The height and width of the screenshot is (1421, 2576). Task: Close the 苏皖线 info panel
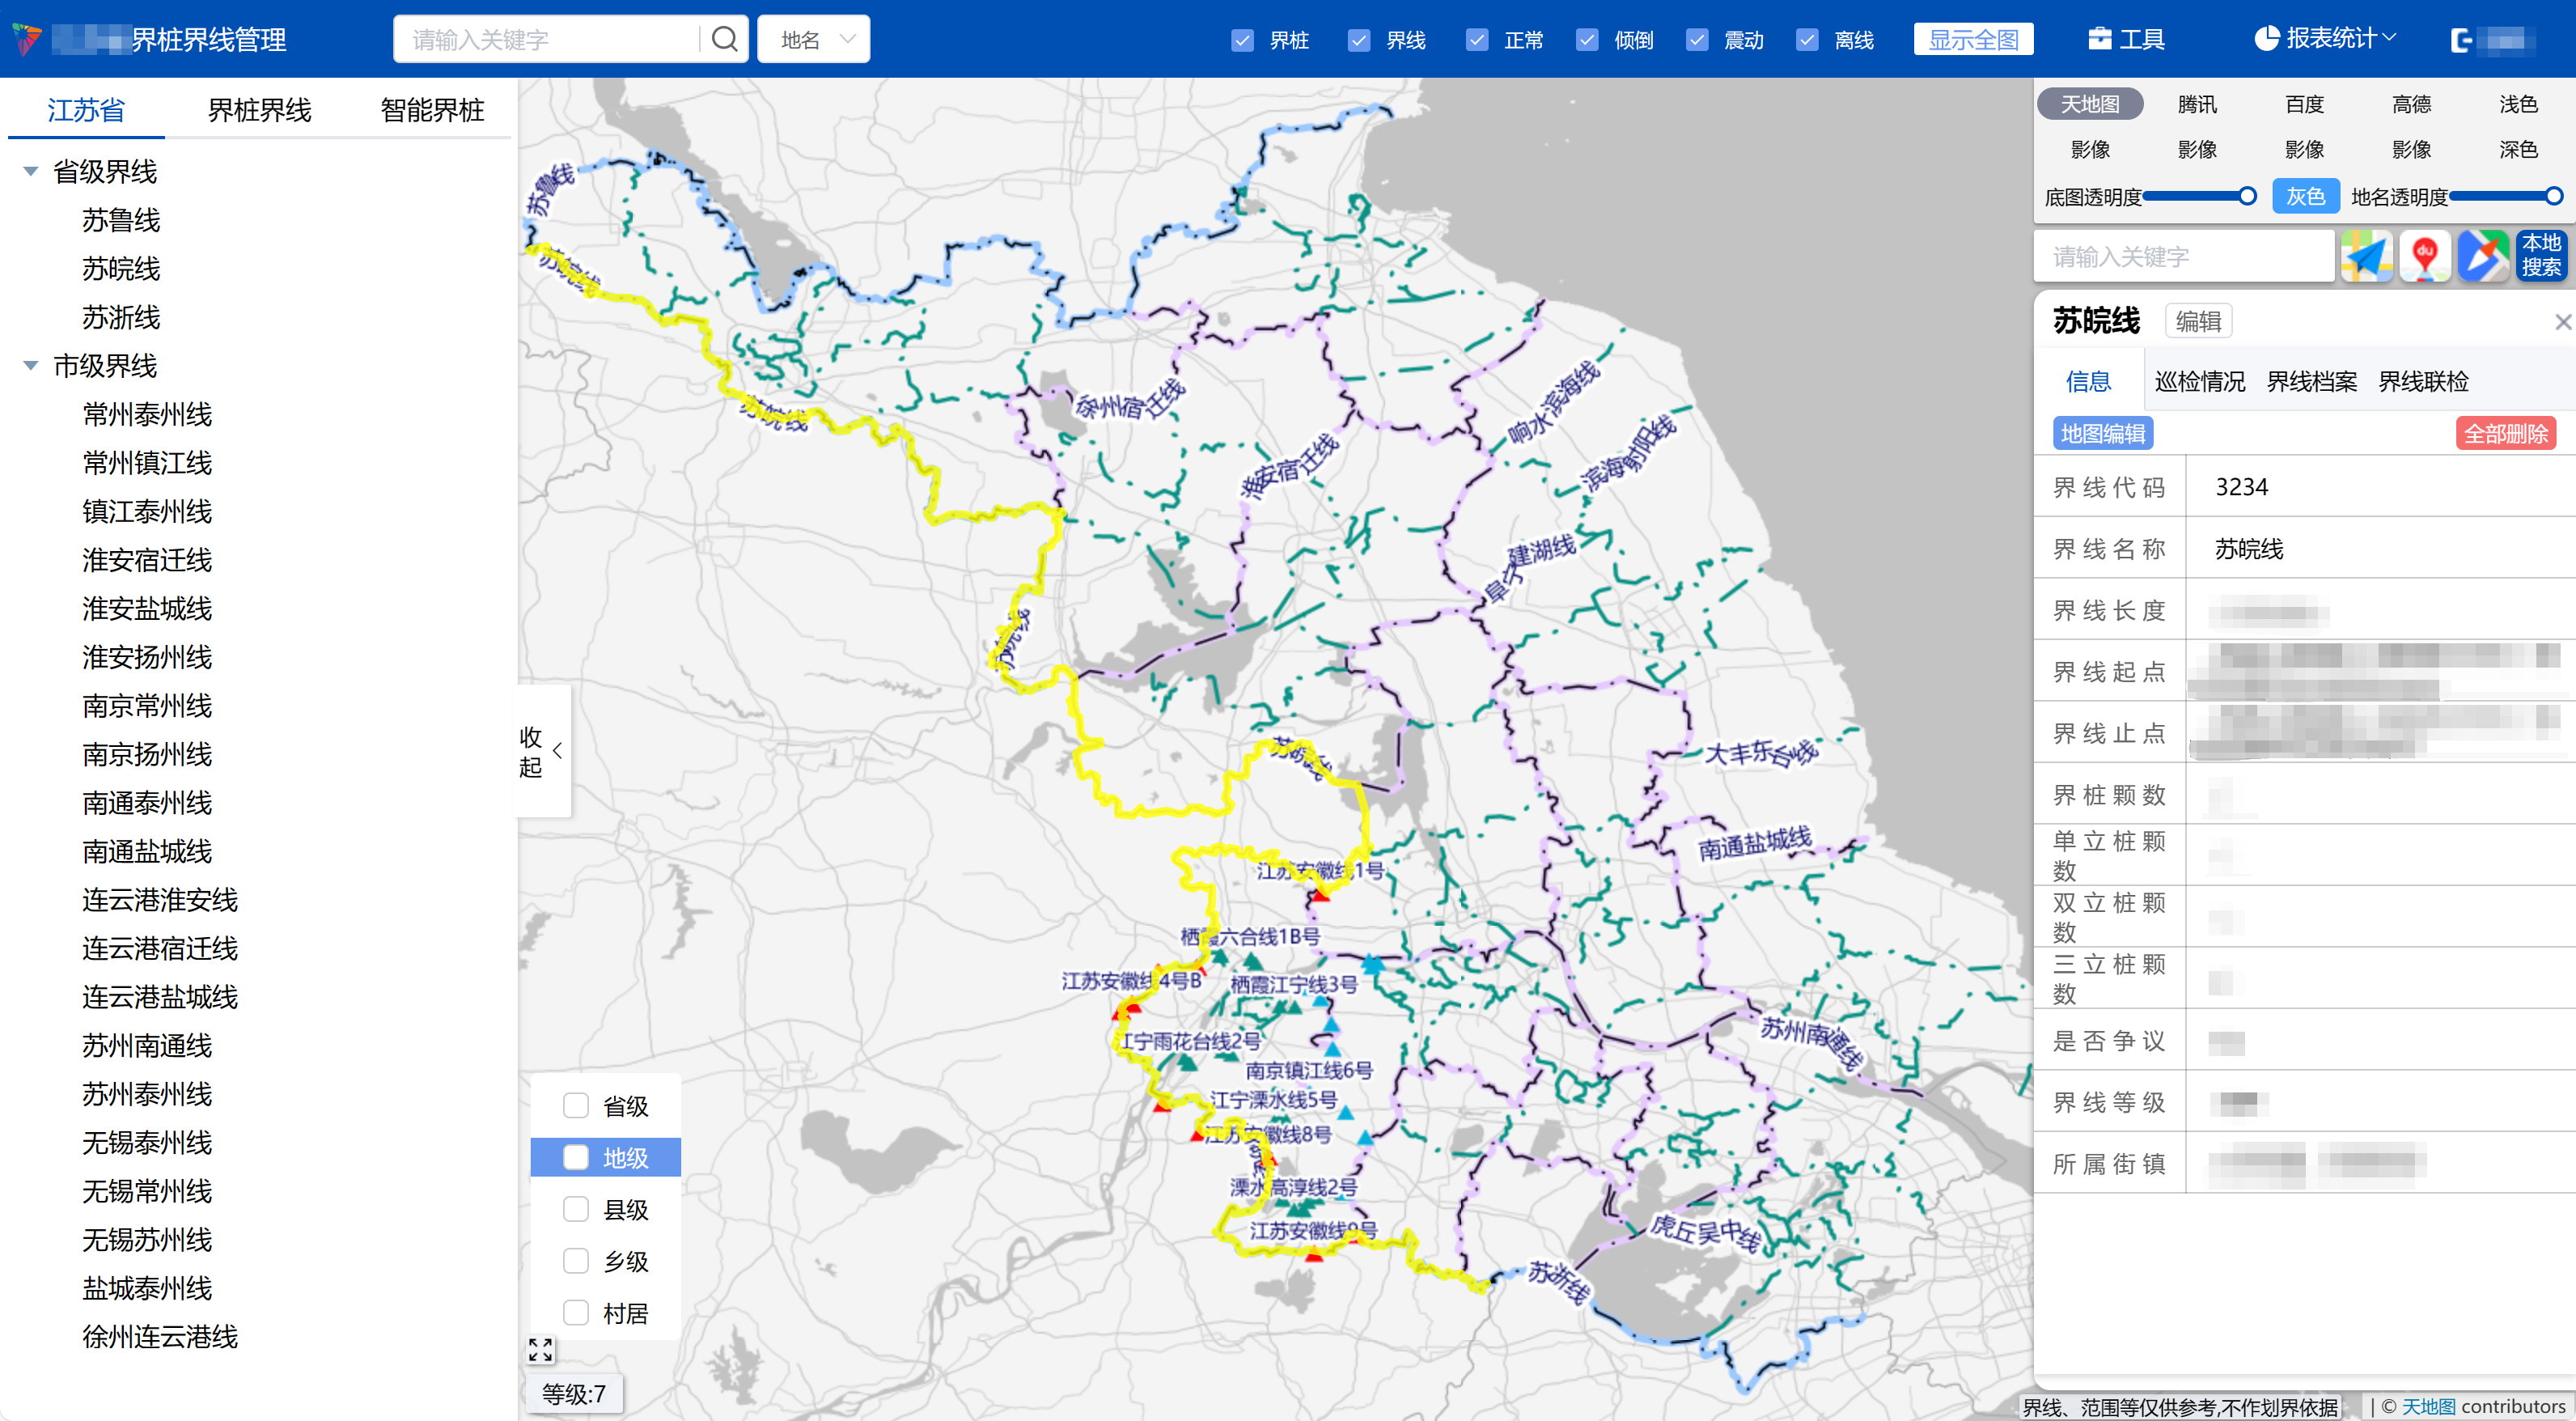[x=2562, y=322]
